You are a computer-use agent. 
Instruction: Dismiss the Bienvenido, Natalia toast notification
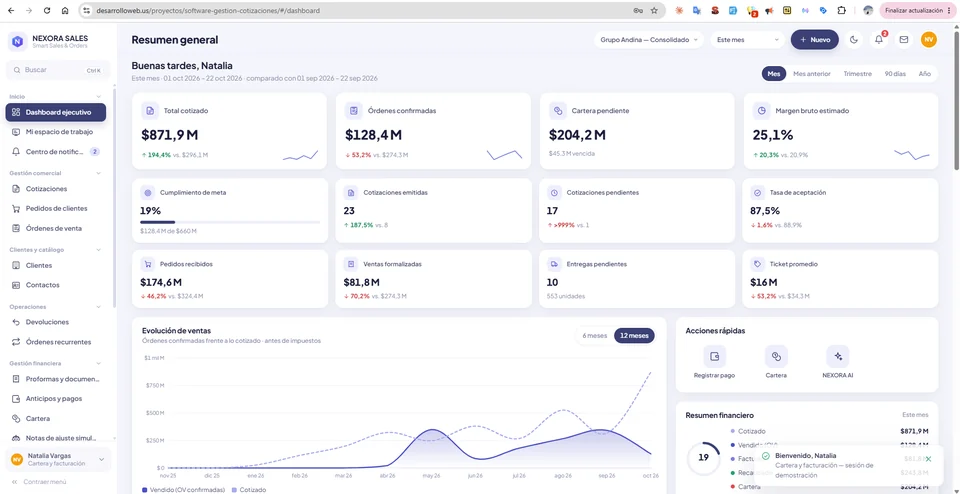tap(928, 458)
